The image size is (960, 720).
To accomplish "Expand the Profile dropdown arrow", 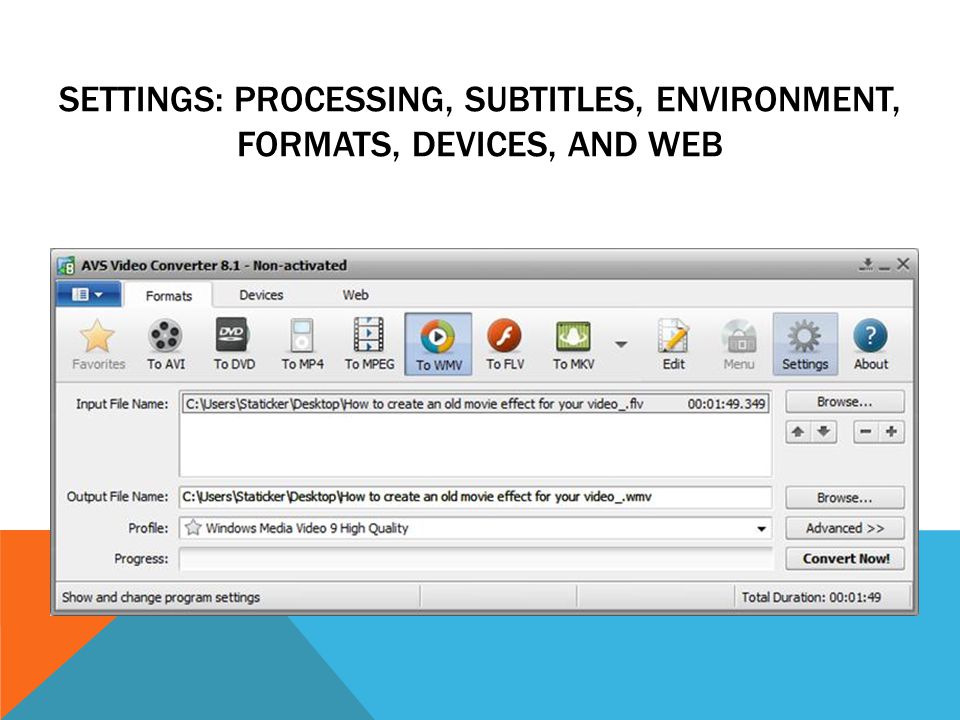I will [x=761, y=528].
